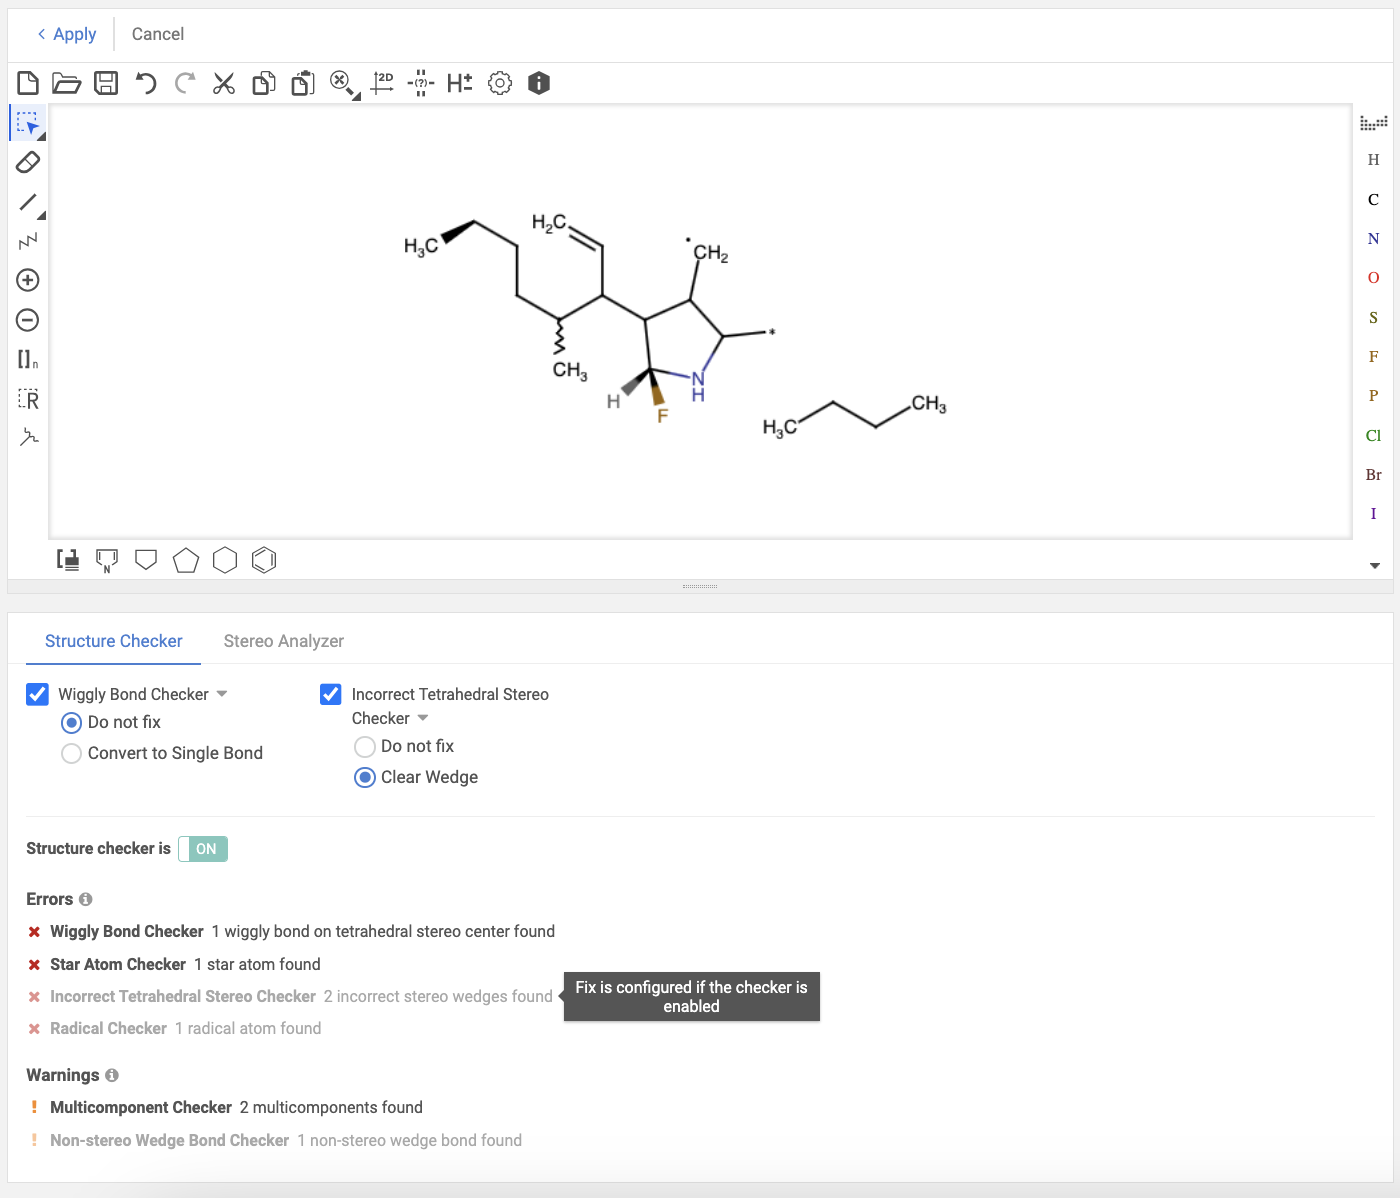Click the 2D Clean layout icon
1400x1198 pixels.
click(x=382, y=83)
